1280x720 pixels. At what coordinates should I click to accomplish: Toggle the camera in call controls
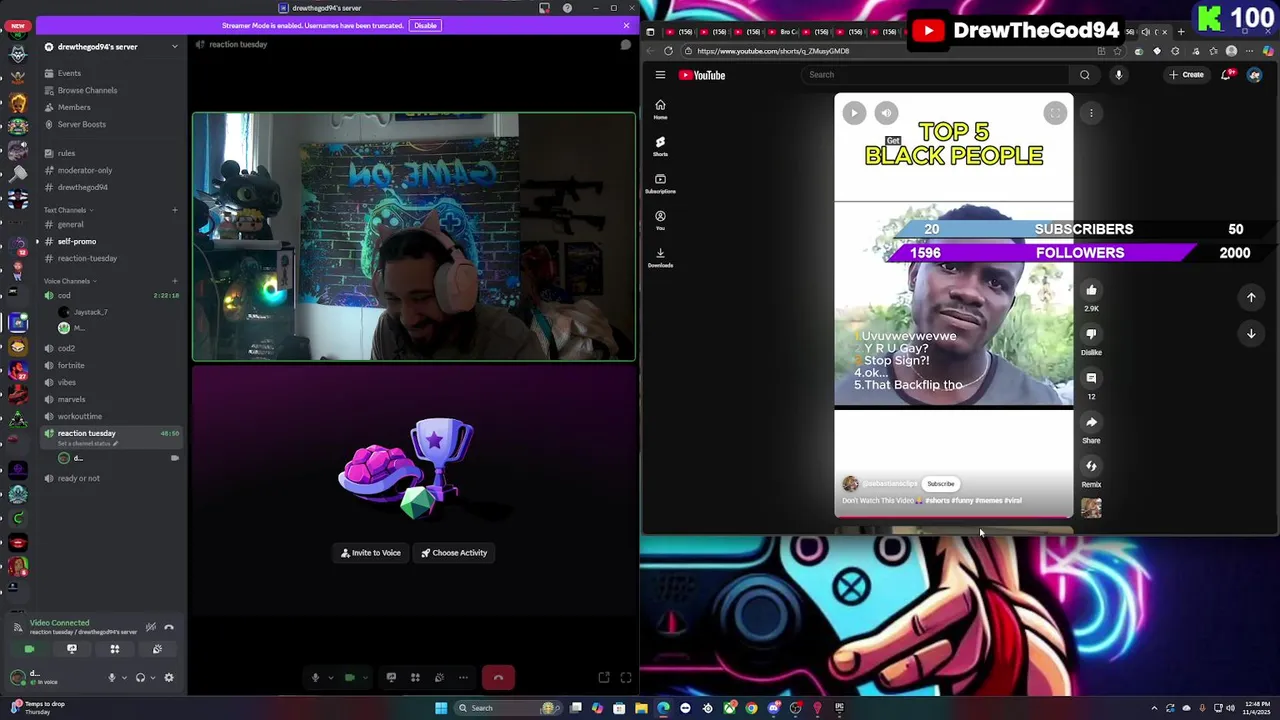tap(349, 678)
